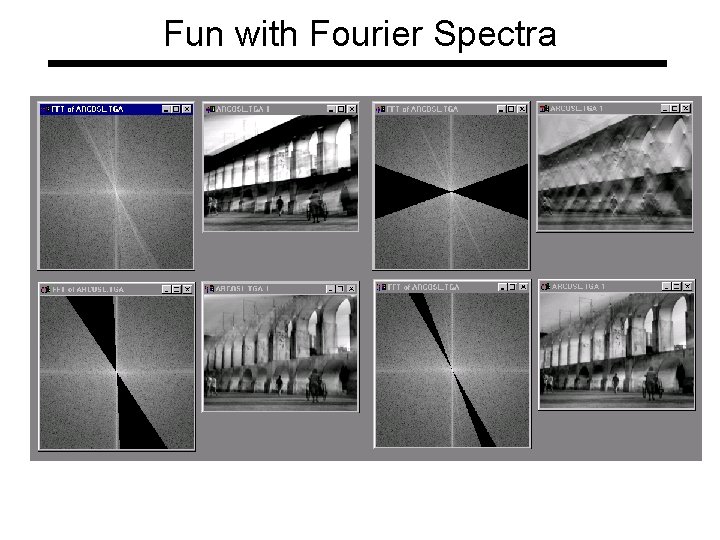
Task: Close the bowtie-masked FFT window
Action: 522,109
